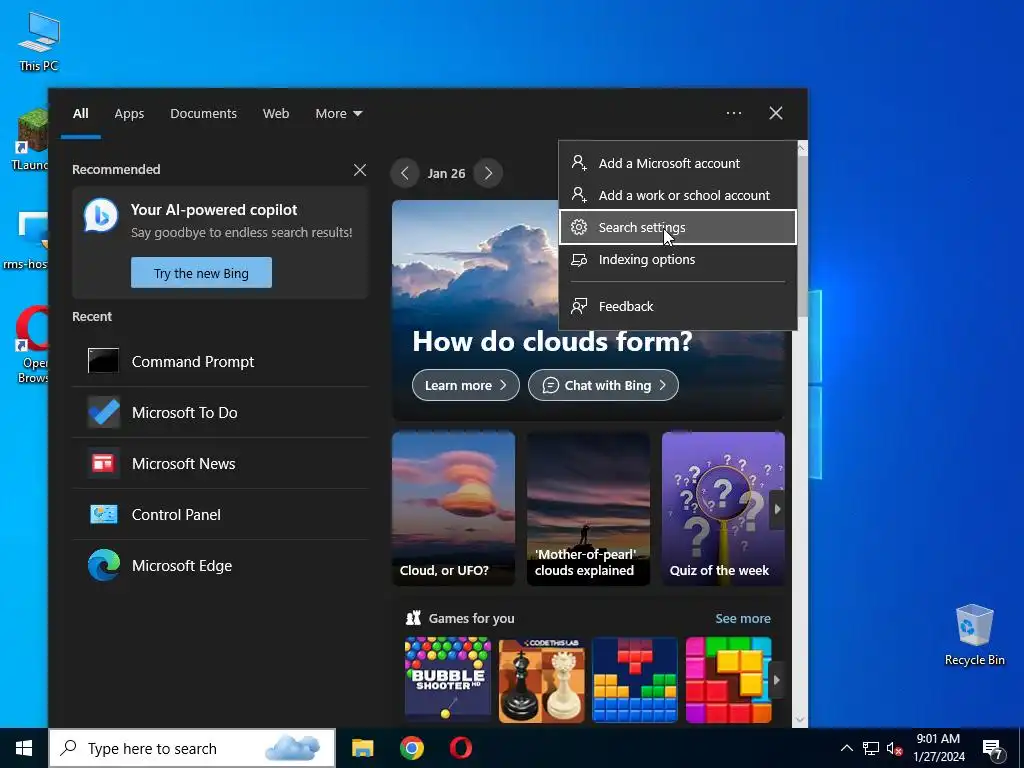The height and width of the screenshot is (768, 1024).
Task: Launch Opera browser from taskbar
Action: tap(461, 748)
